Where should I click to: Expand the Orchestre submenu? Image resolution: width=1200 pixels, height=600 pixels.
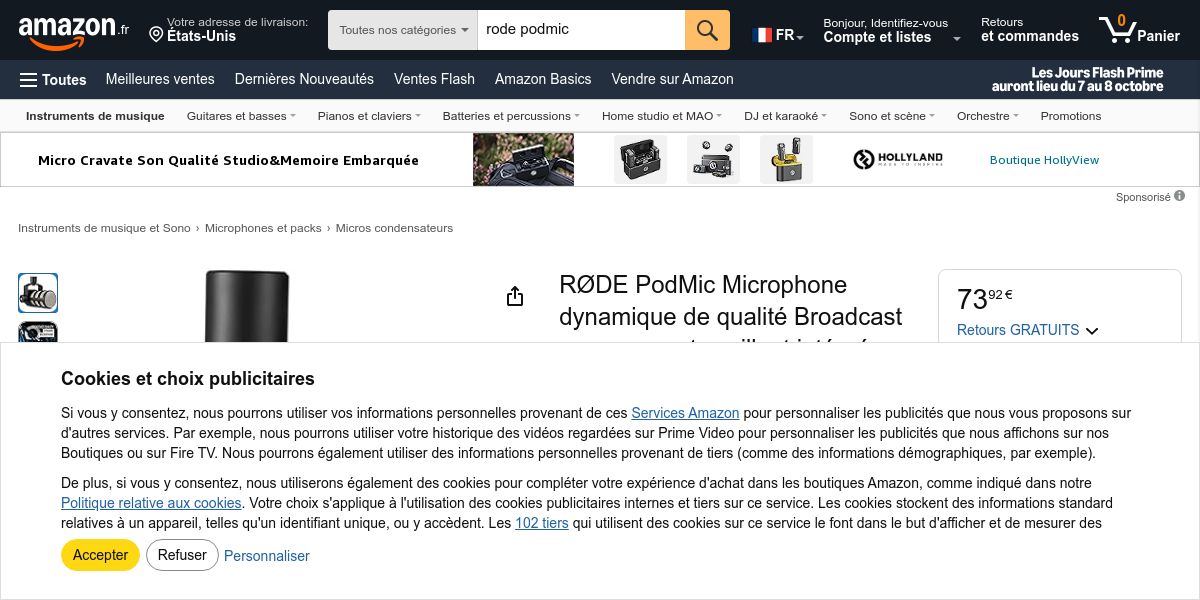[x=987, y=116]
